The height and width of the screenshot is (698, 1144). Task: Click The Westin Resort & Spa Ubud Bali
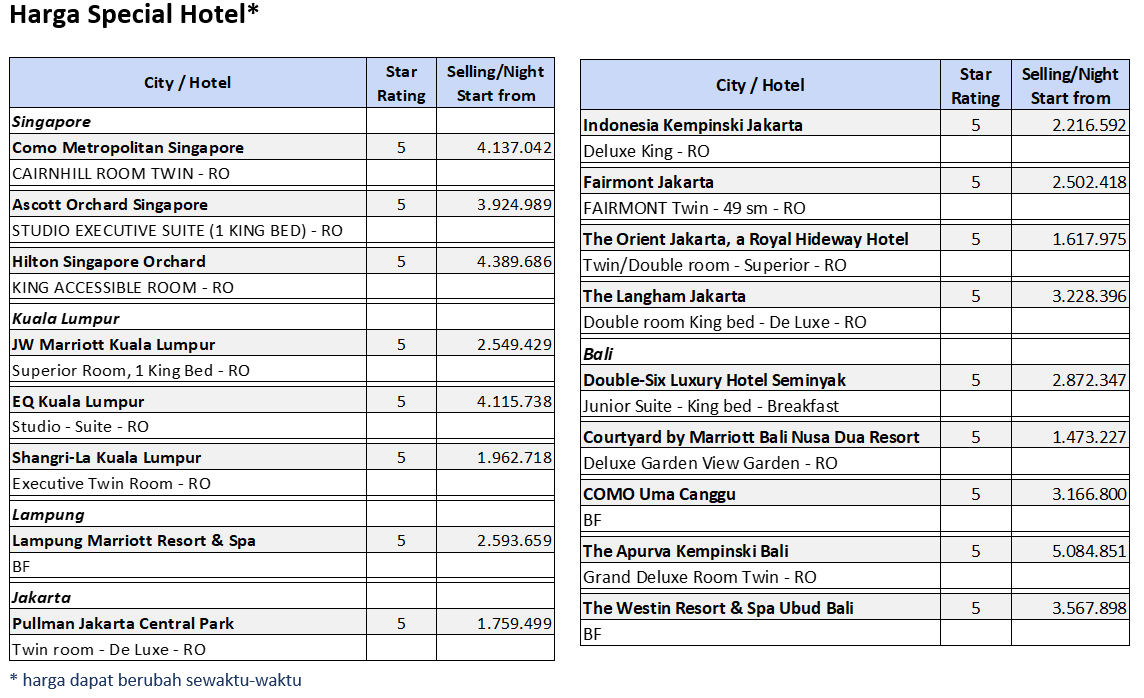pyautogui.click(x=718, y=608)
